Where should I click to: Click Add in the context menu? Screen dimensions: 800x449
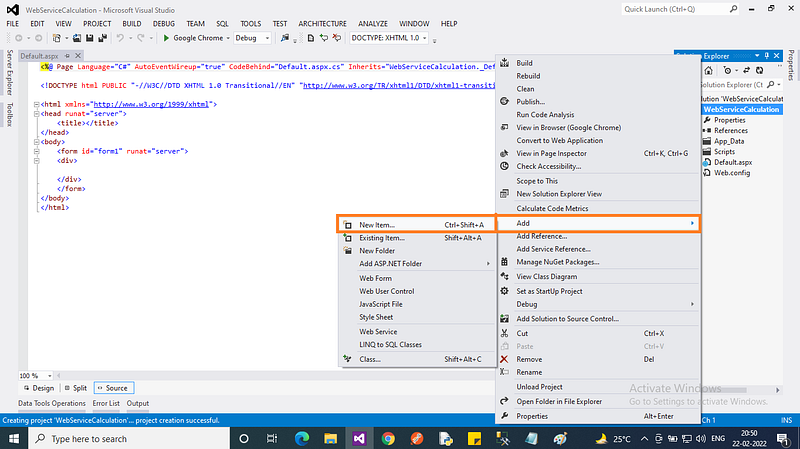point(598,223)
